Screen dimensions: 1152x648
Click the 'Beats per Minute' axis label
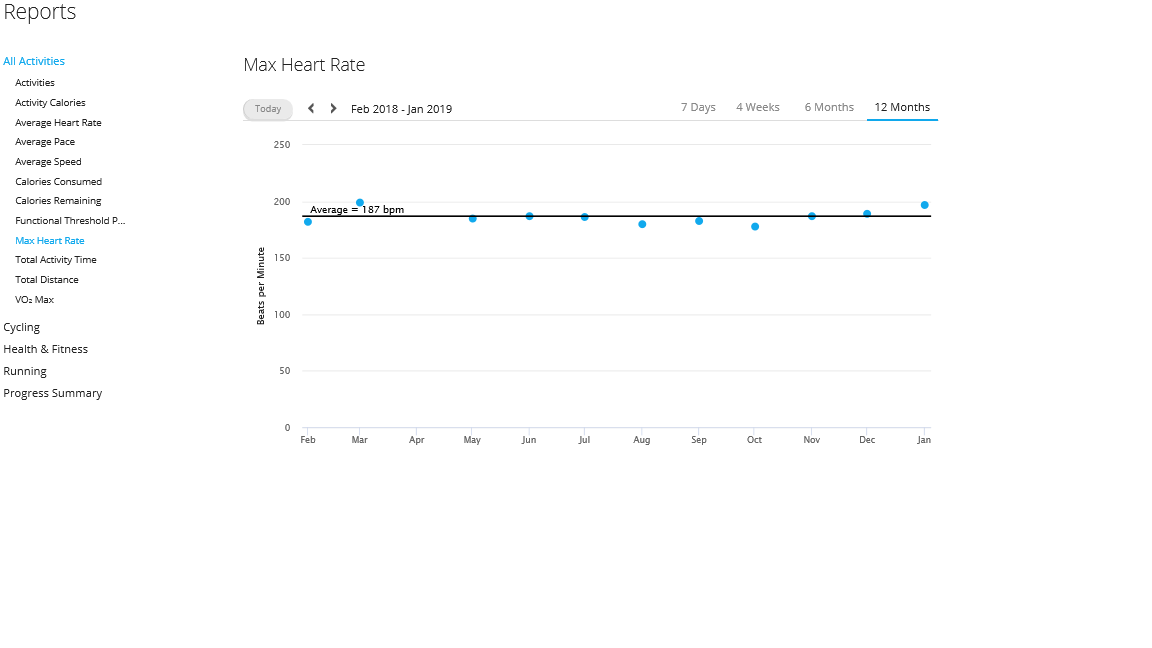(261, 286)
